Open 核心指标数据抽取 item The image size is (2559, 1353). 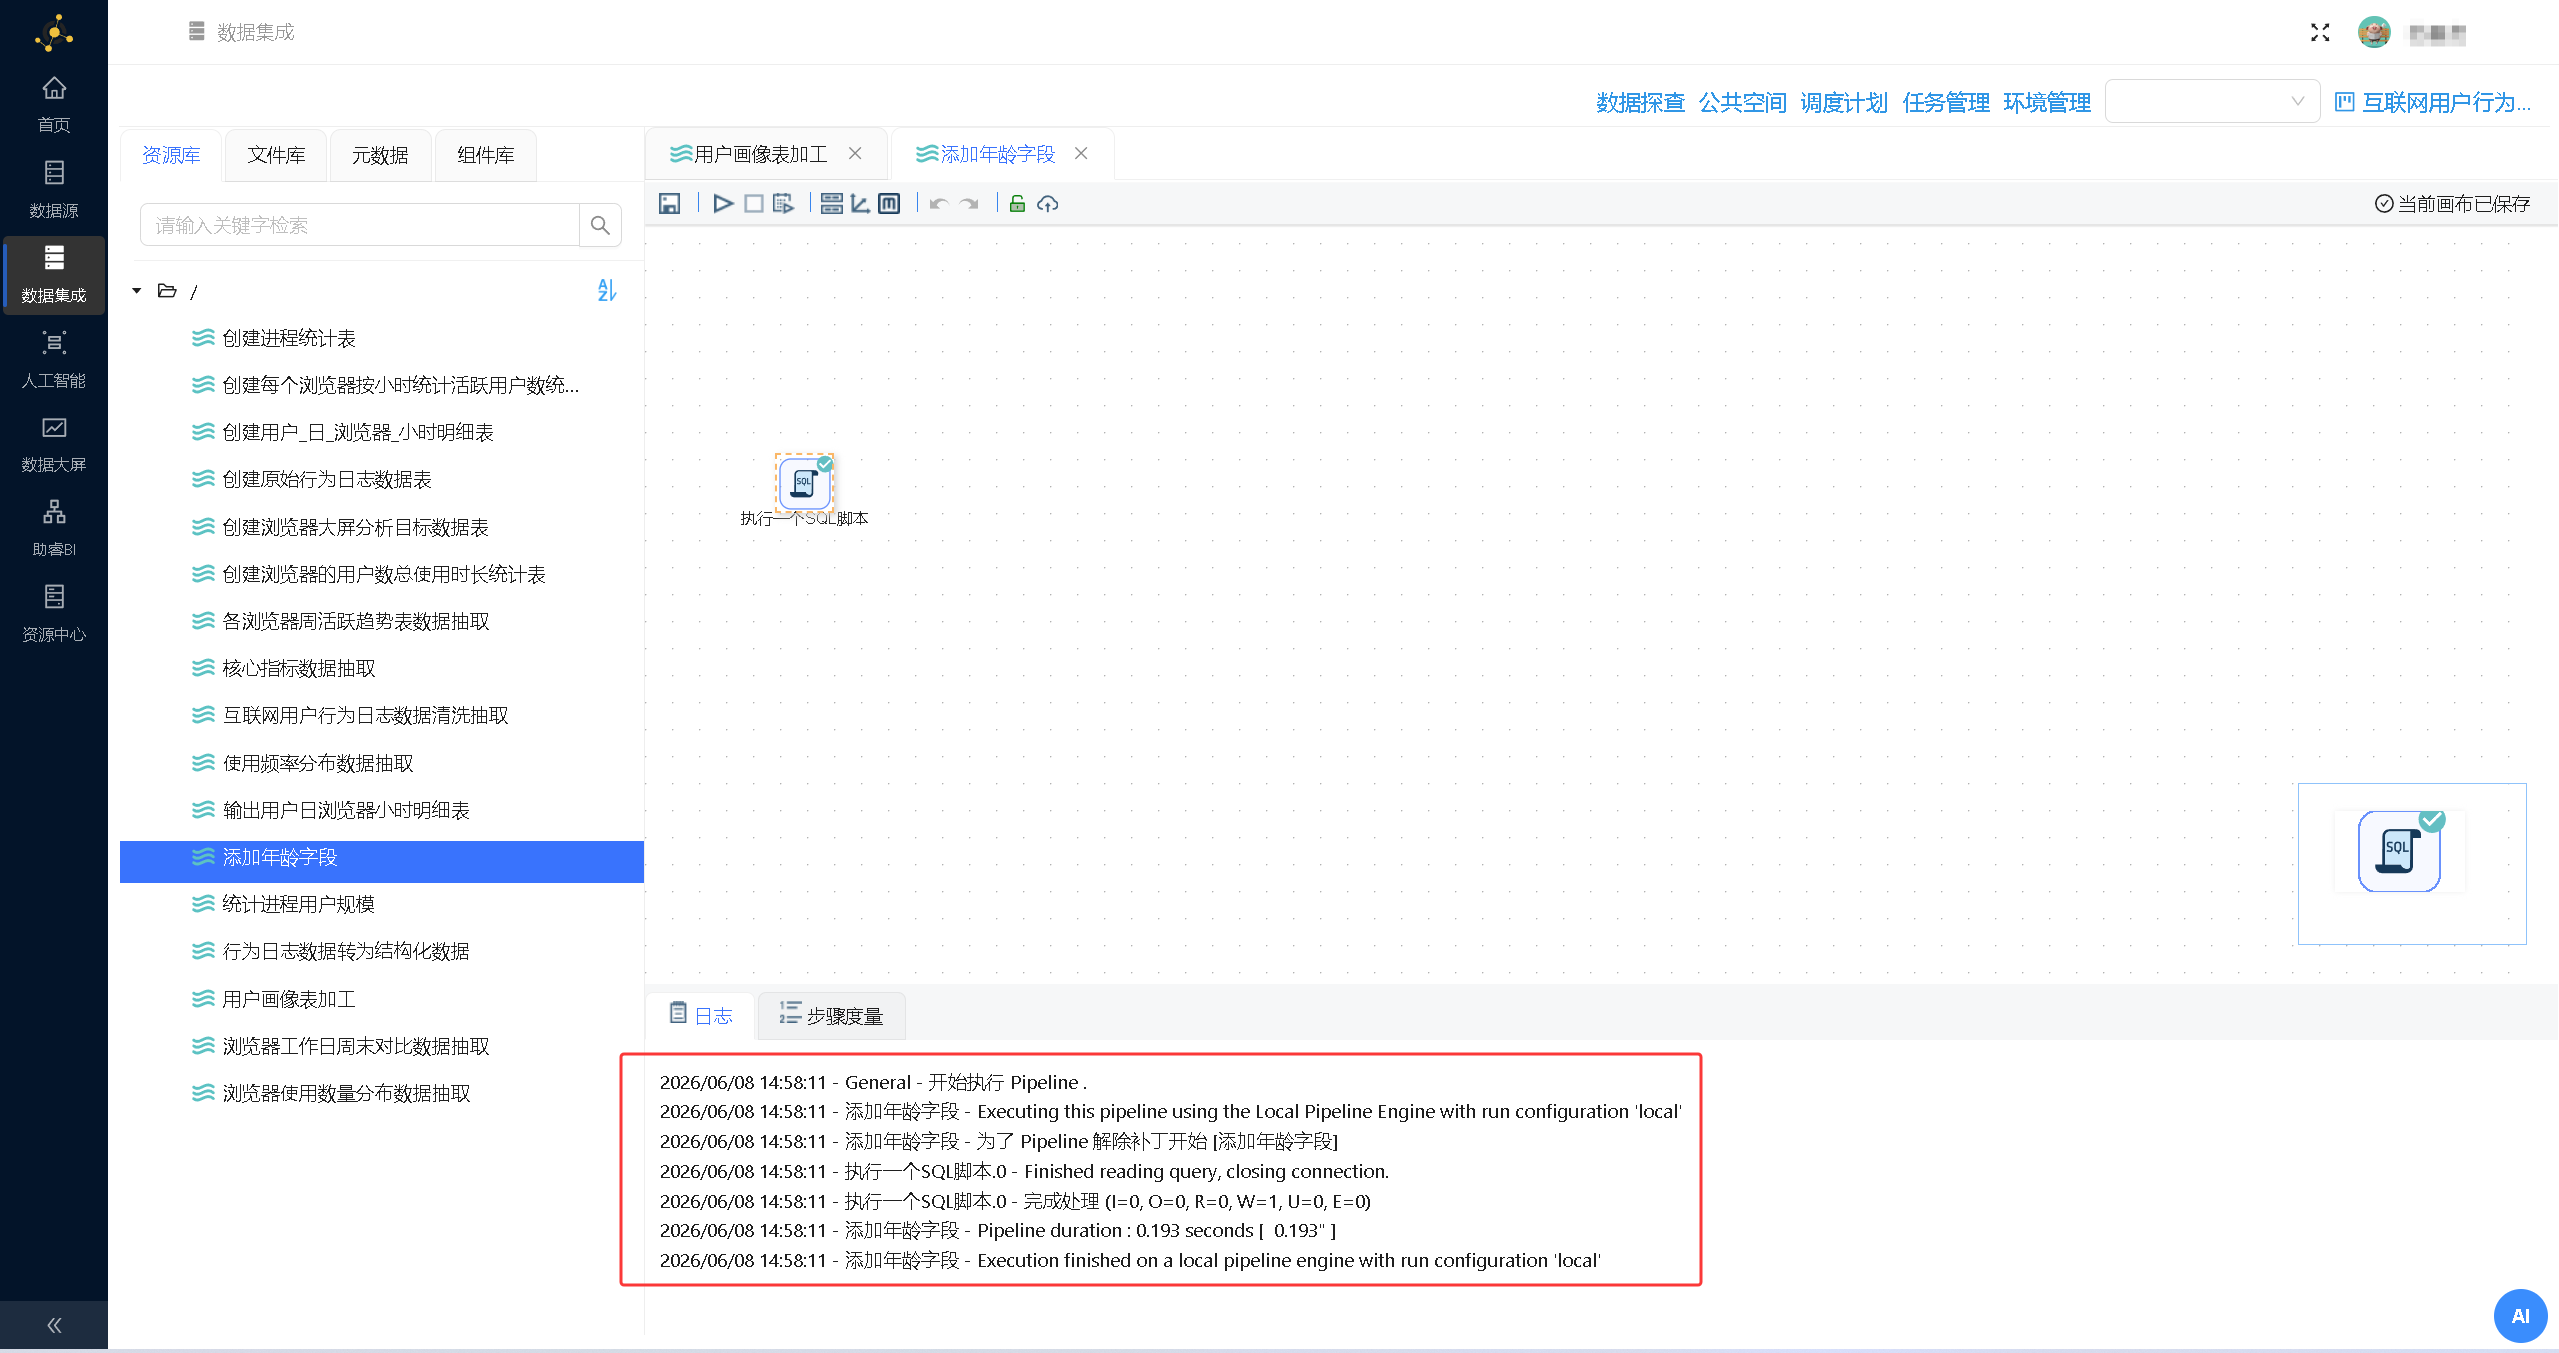(298, 669)
